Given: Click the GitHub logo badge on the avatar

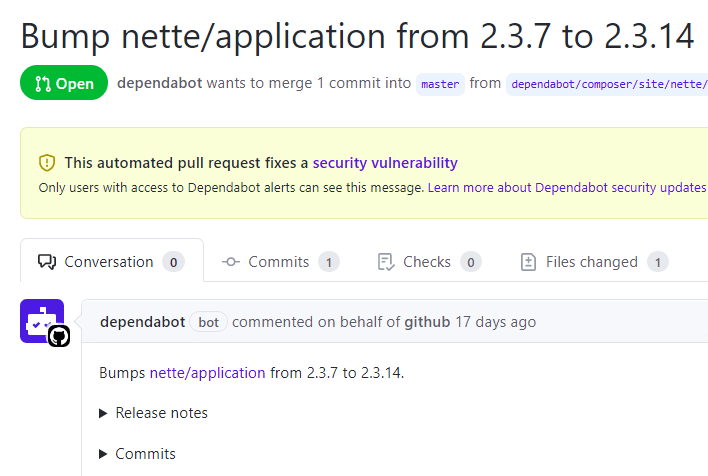Looking at the screenshot, I should [59, 336].
